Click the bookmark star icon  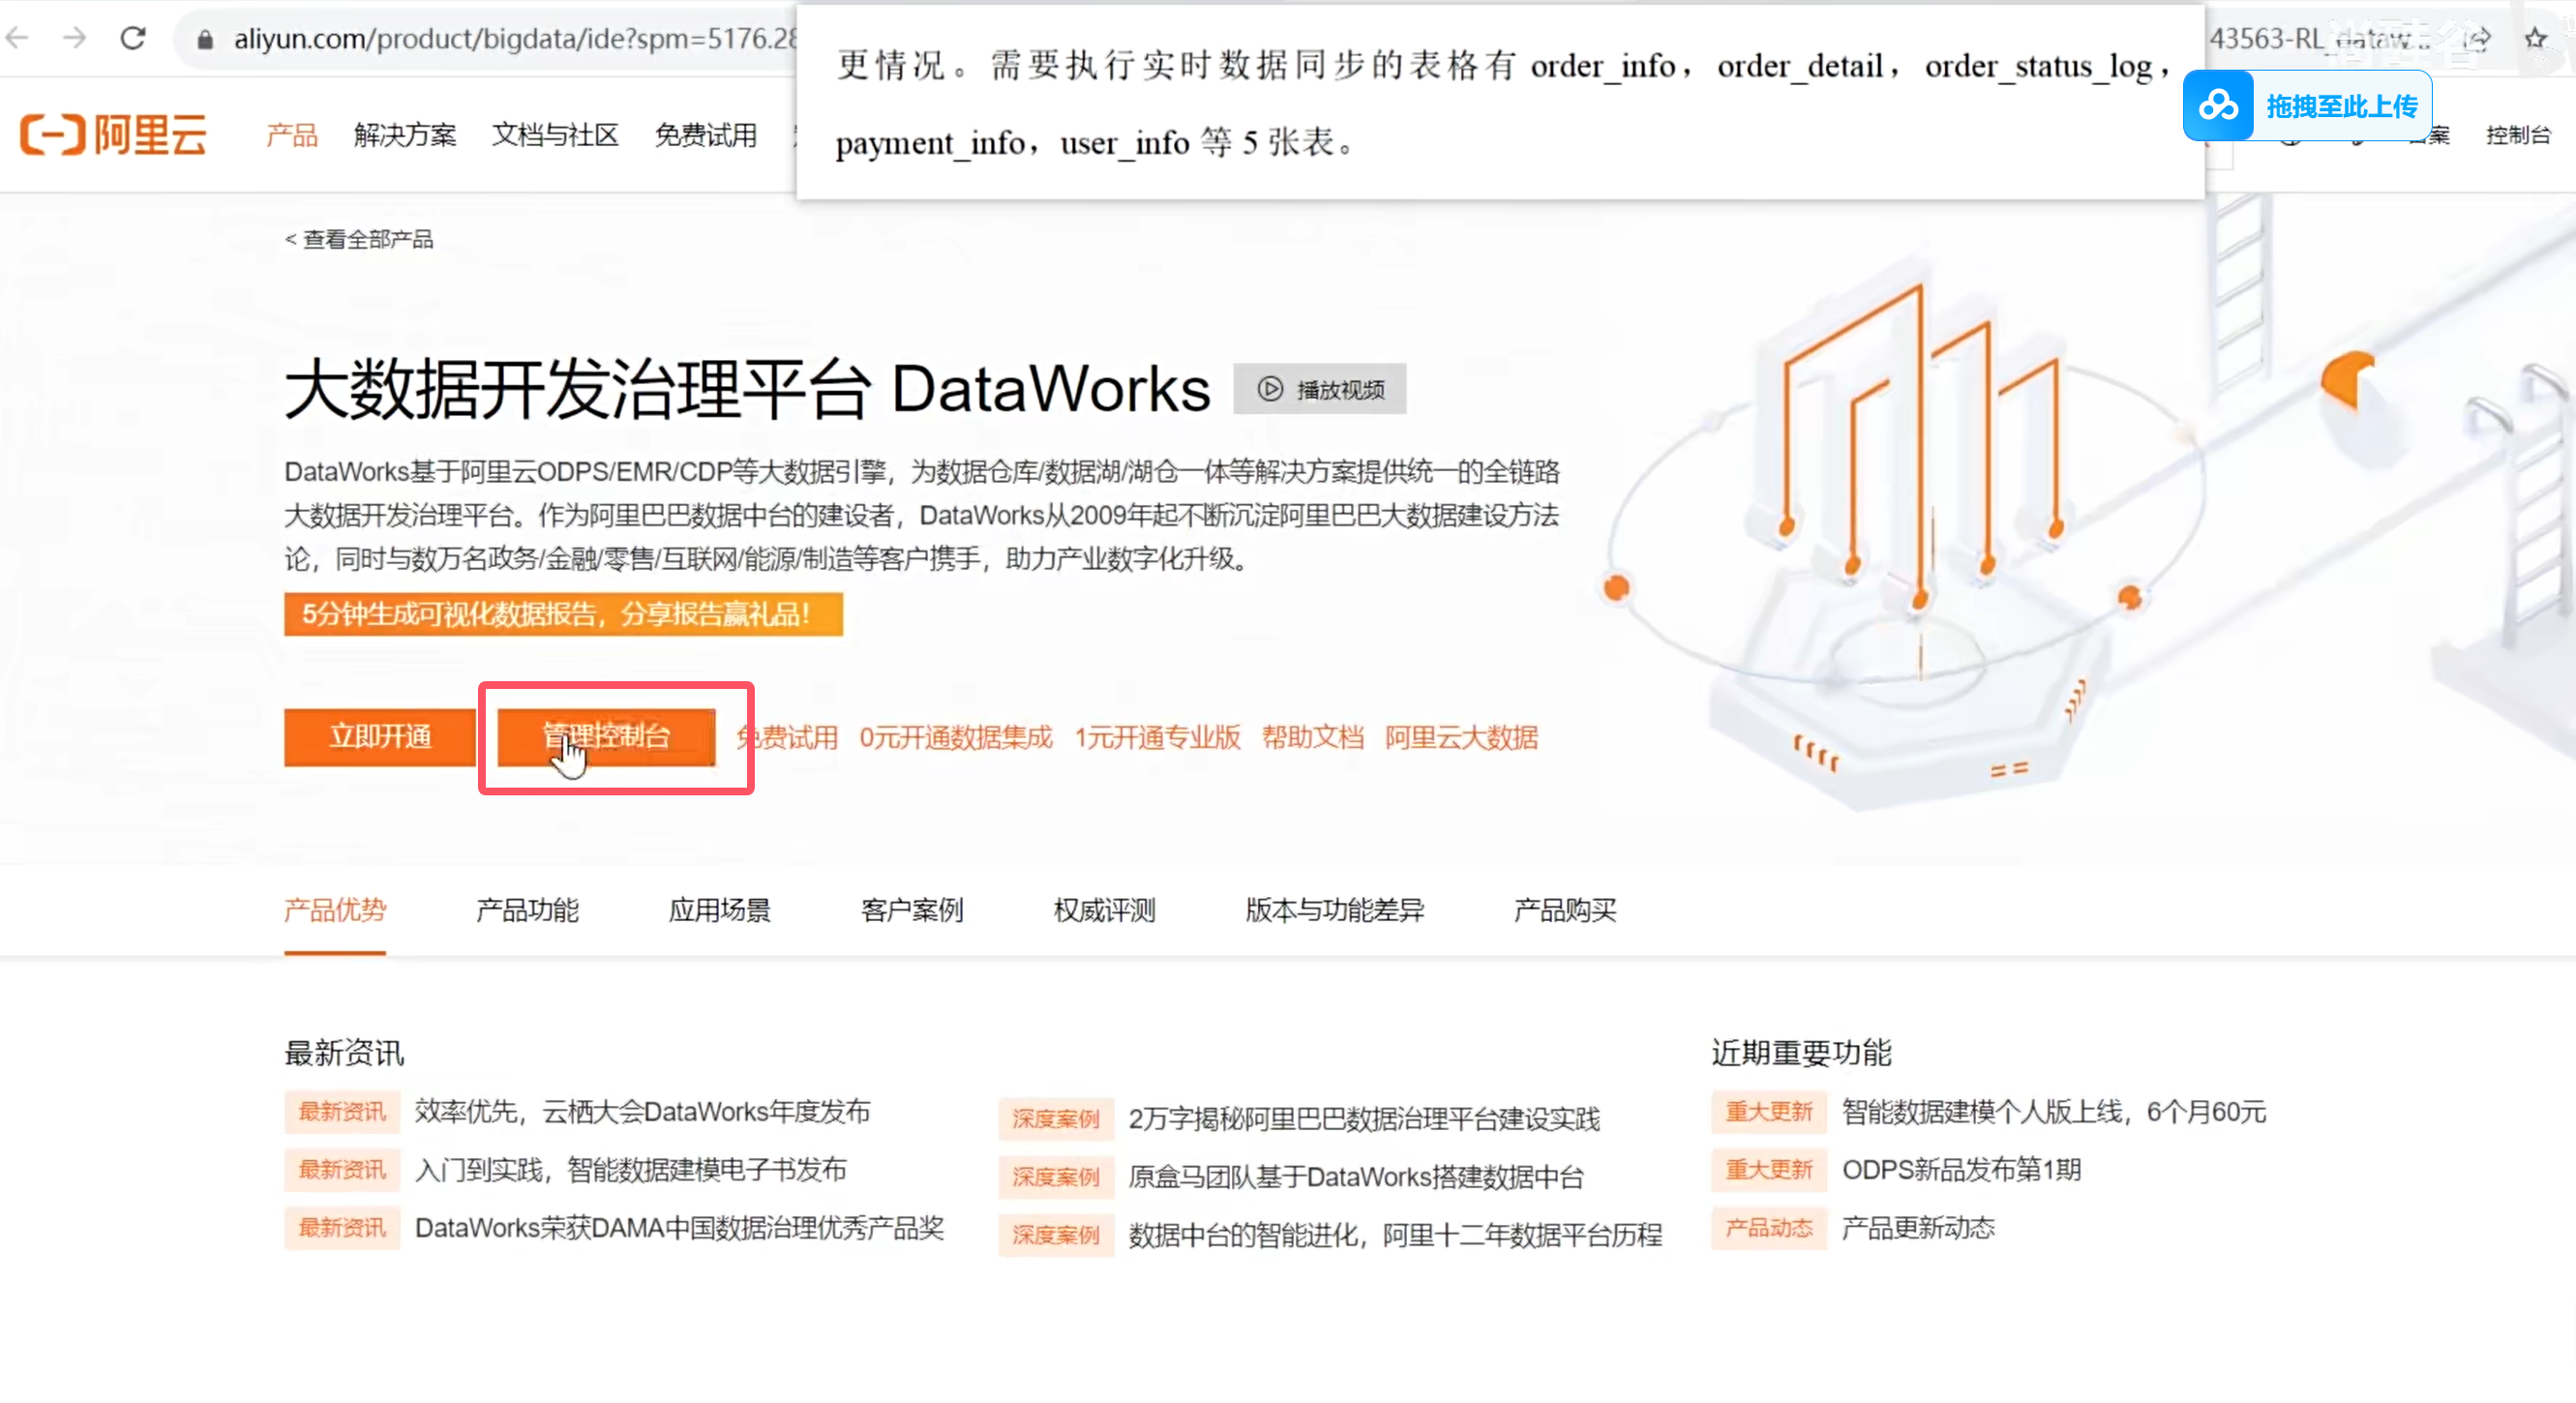tap(2535, 38)
